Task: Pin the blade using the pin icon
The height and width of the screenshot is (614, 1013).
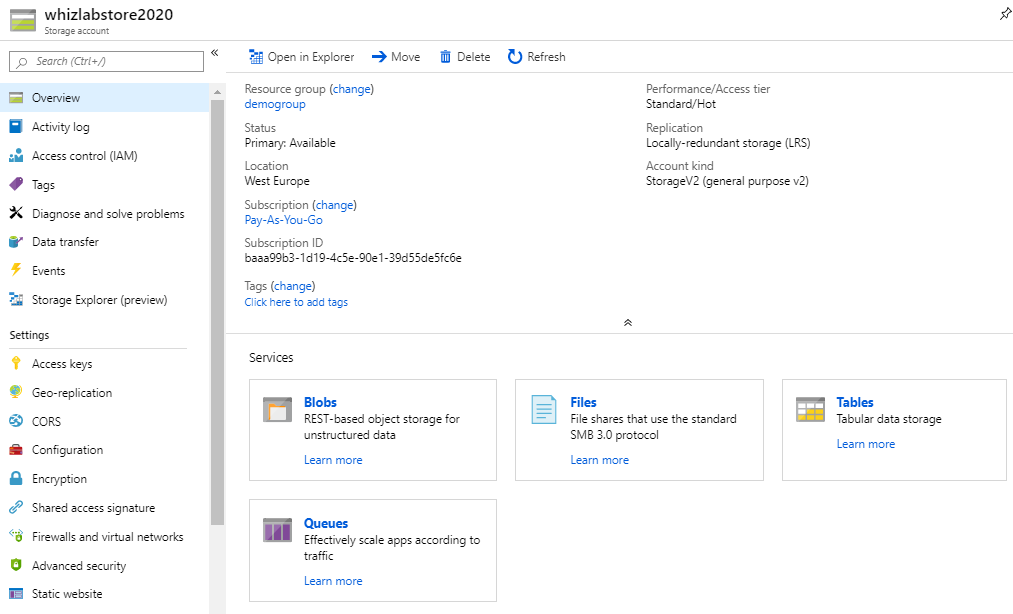Action: point(1005,14)
